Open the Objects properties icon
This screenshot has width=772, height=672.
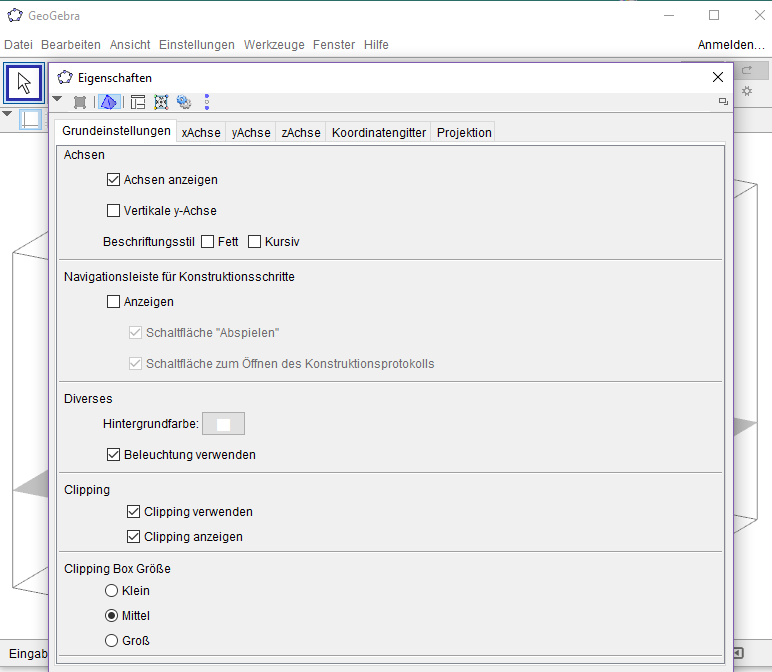tap(80, 102)
